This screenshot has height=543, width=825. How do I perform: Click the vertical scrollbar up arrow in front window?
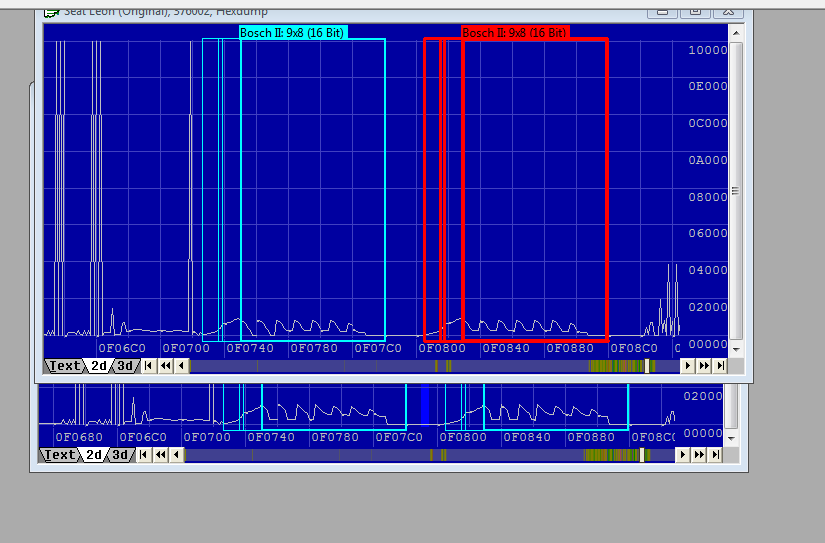[x=736, y=33]
